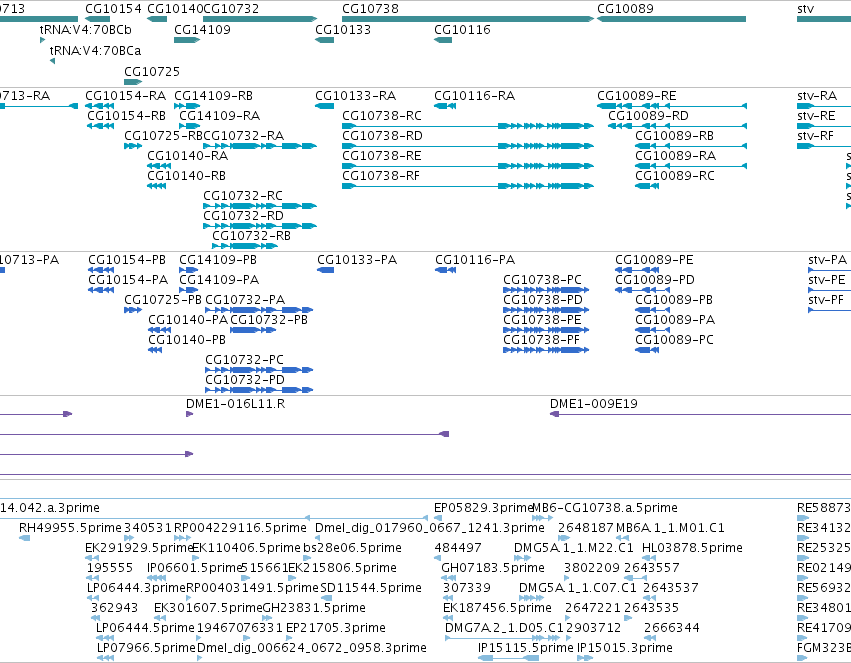Image resolution: width=851 pixels, height=663 pixels.
Task: Select gene CG10133 label
Action: pos(343,29)
